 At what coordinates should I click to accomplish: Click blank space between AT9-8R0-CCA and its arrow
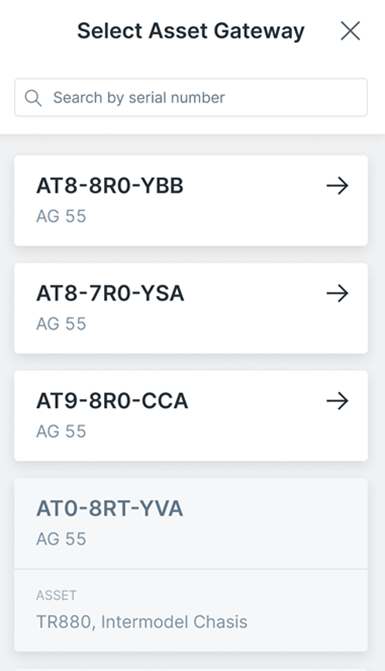[257, 401]
